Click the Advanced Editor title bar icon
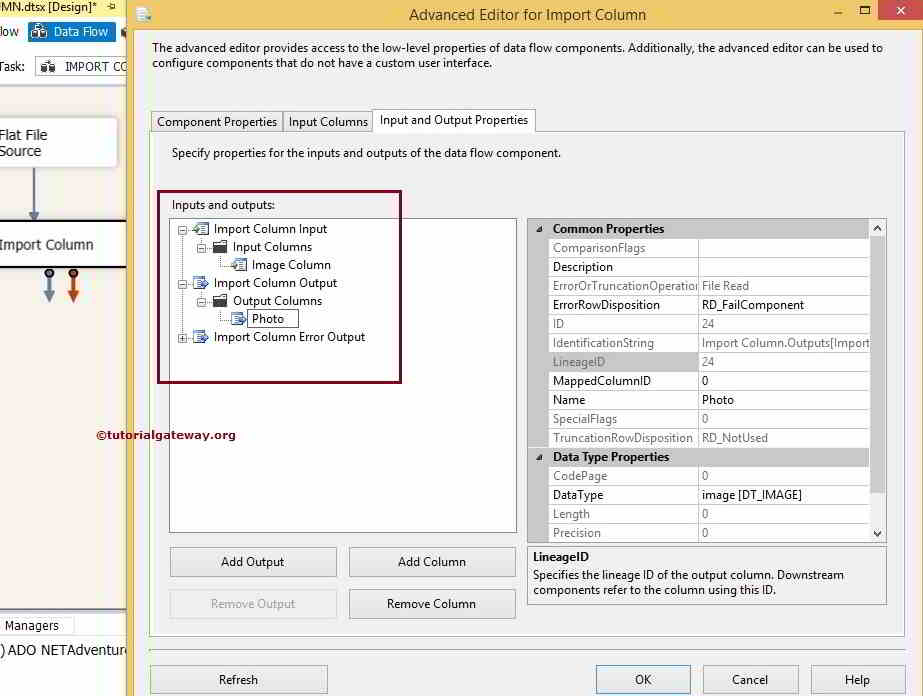Screen dimensions: 923x696 (x=142, y=15)
